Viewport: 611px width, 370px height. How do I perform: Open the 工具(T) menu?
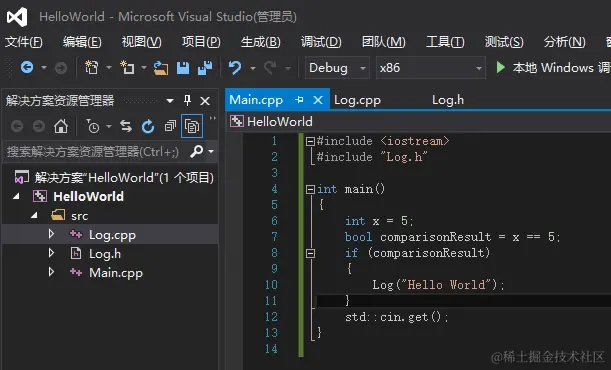coord(445,42)
